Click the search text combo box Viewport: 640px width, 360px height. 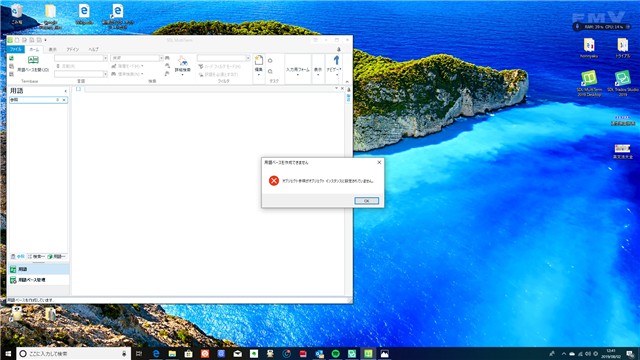(x=137, y=58)
